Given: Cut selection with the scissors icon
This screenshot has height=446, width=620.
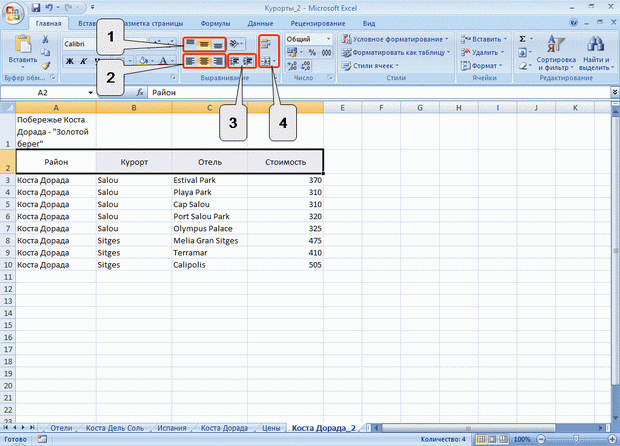Looking at the screenshot, I should point(45,39).
